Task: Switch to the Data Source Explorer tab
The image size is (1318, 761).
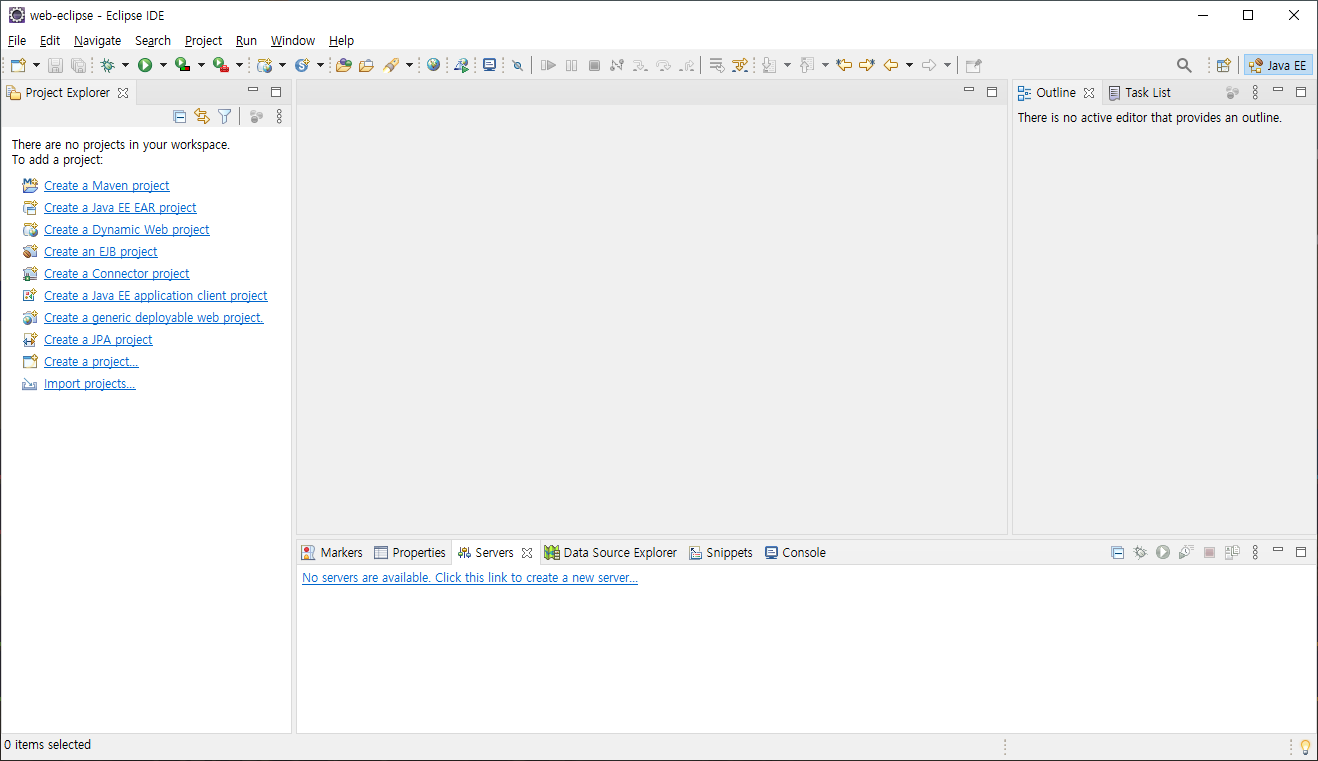Action: click(x=610, y=552)
